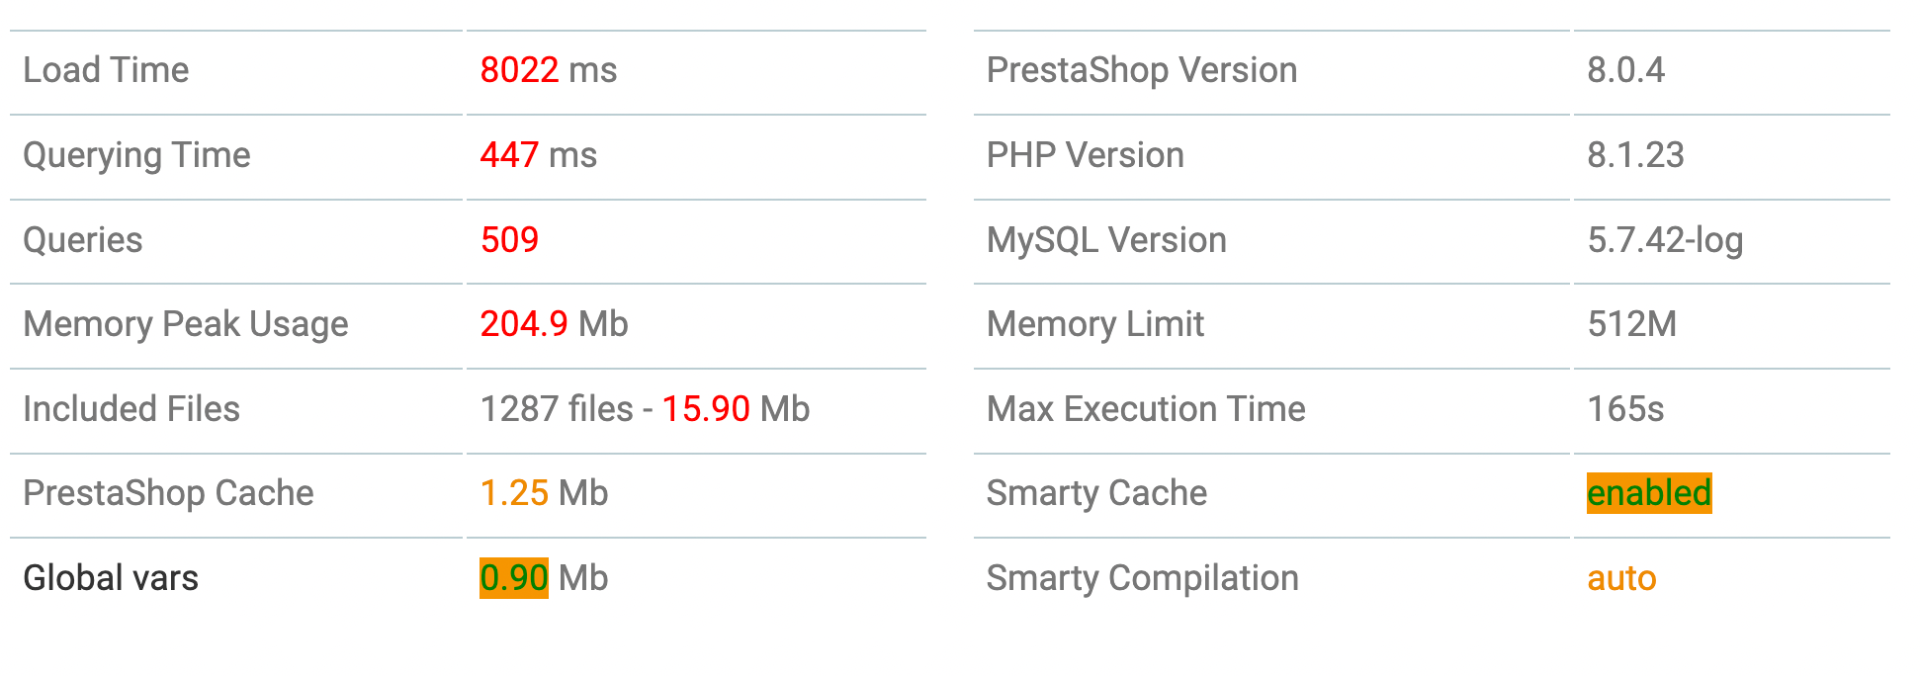1920x676 pixels.
Task: Click the Querying Time label
Action: (x=136, y=155)
